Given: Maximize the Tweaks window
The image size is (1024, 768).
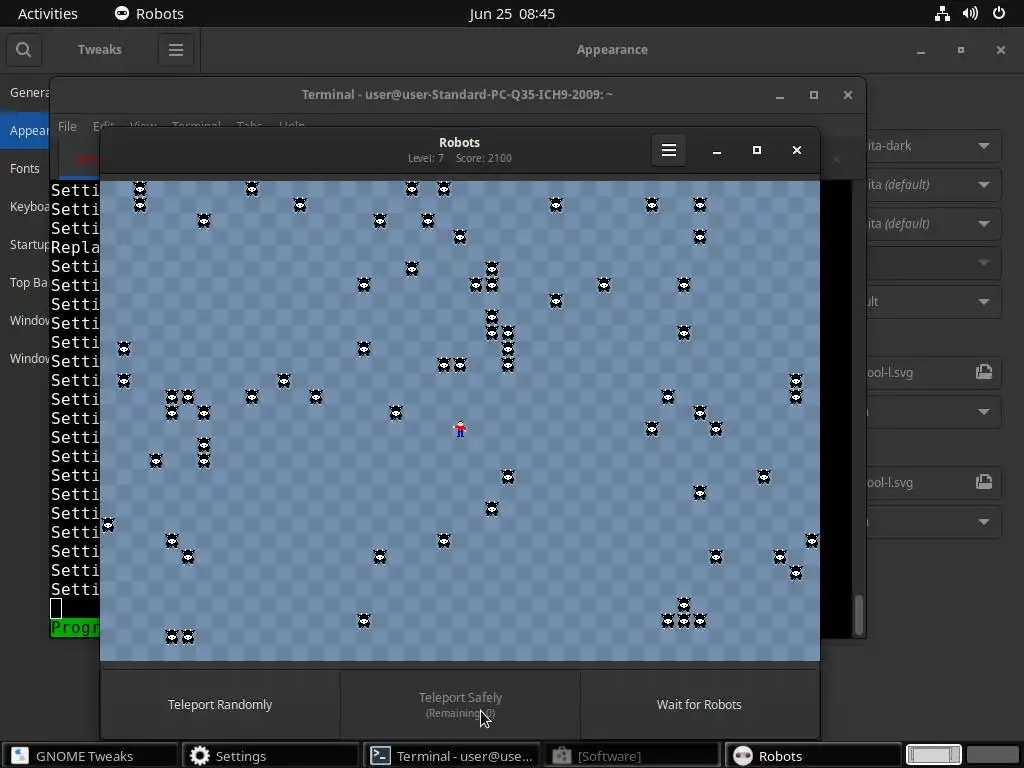Looking at the screenshot, I should [x=961, y=50].
